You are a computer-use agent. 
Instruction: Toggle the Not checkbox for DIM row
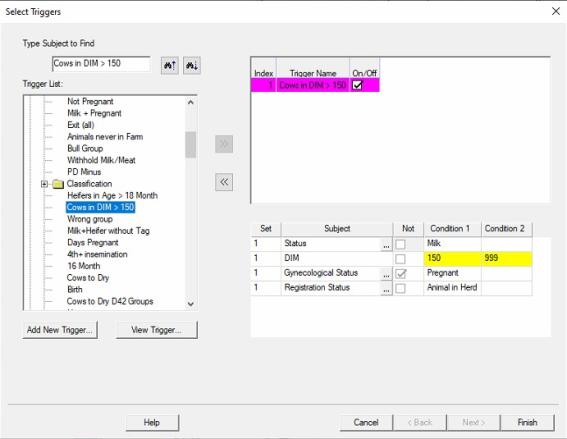click(400, 259)
